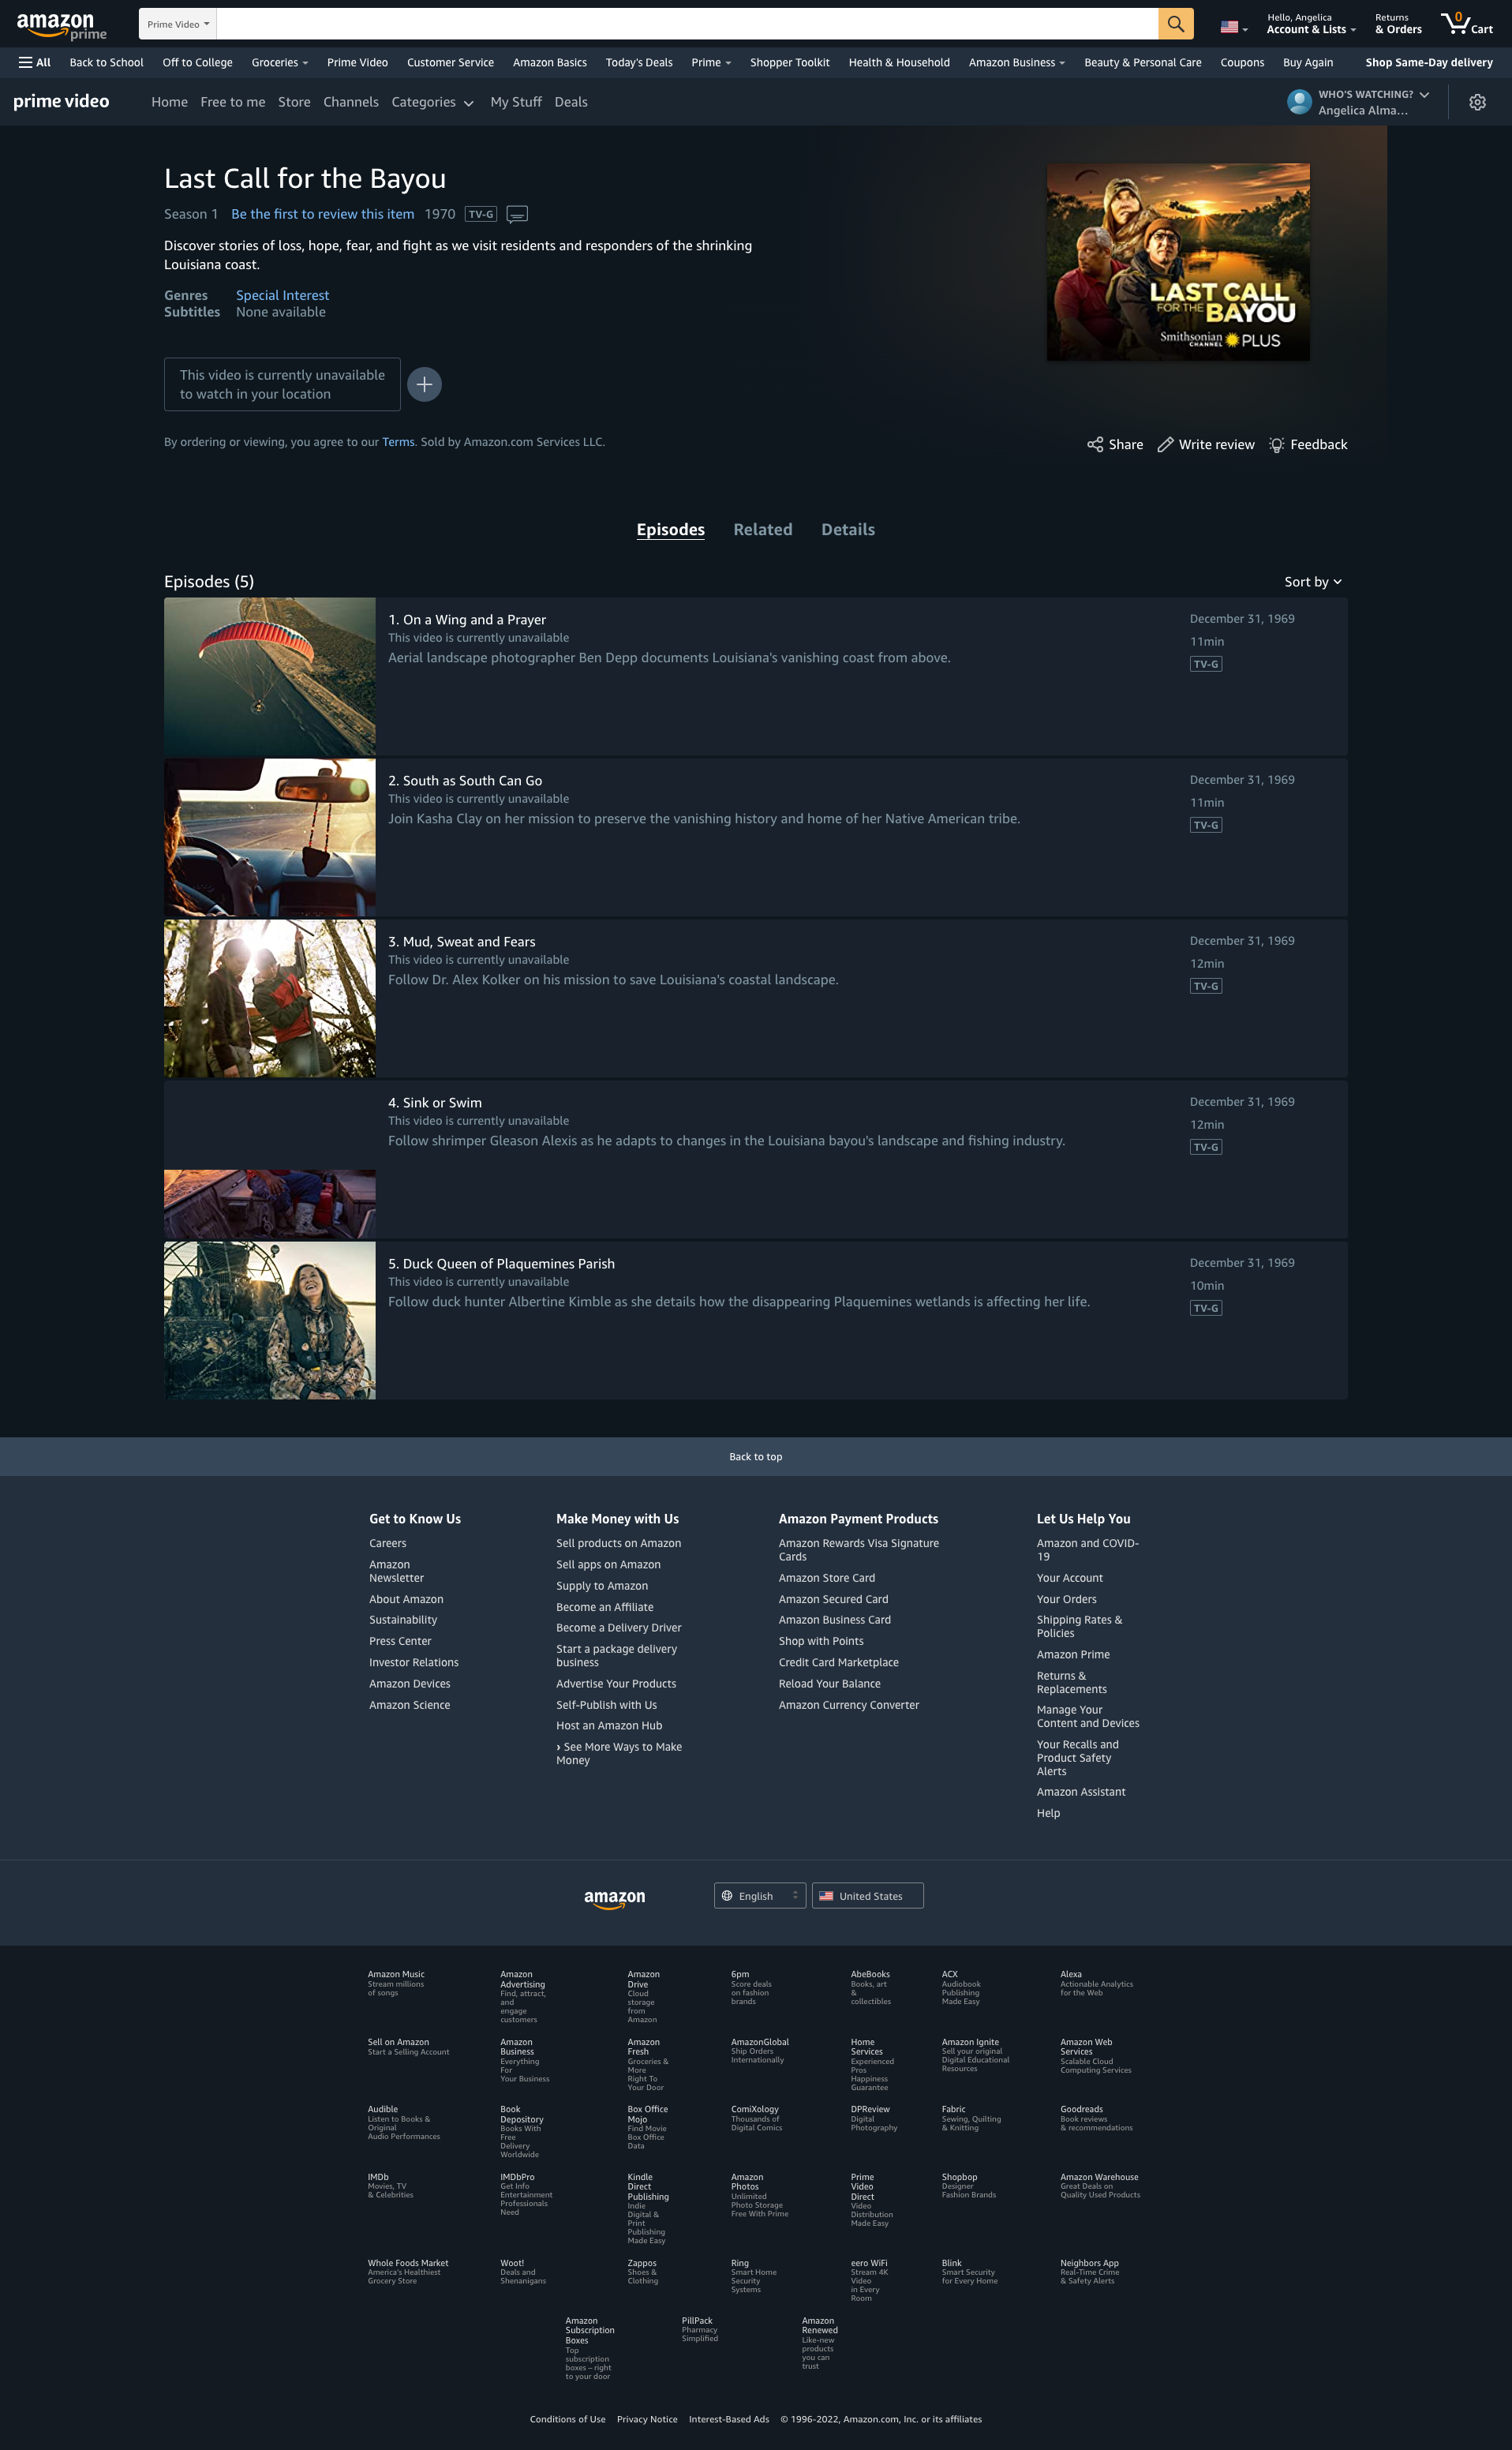This screenshot has width=1512, height=2450.
Task: Open South as South Can Go thumbnail
Action: point(270,838)
